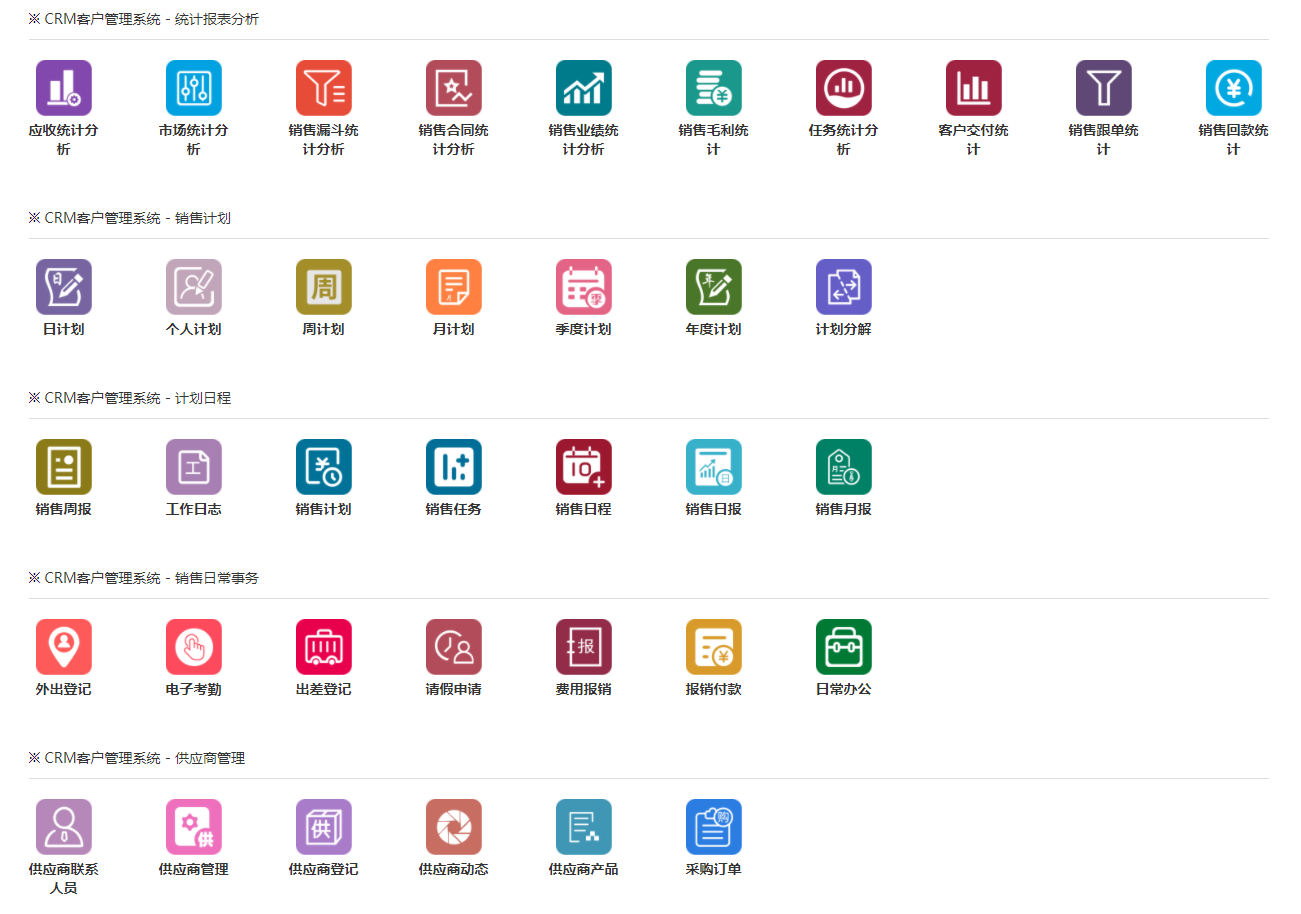Select the 供应商动态 aperture icon

pos(453,827)
